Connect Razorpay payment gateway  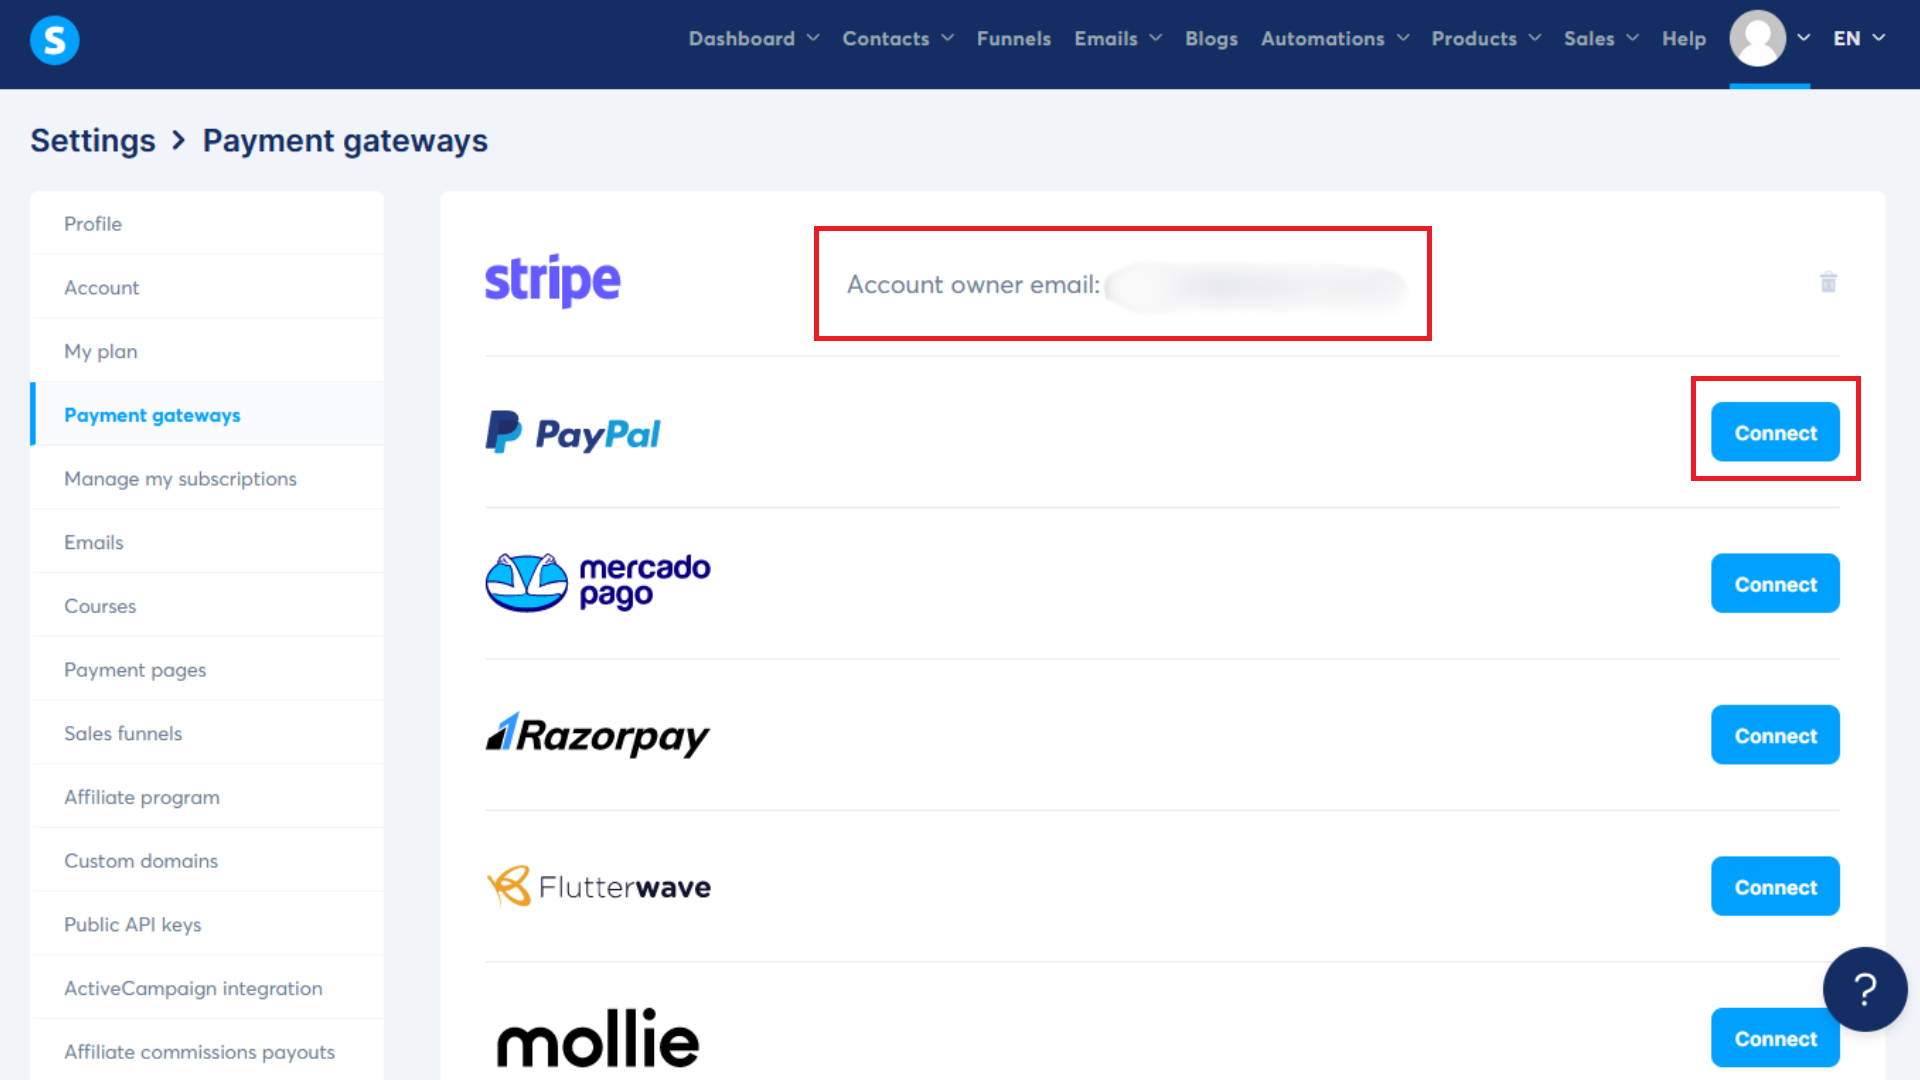tap(1775, 735)
